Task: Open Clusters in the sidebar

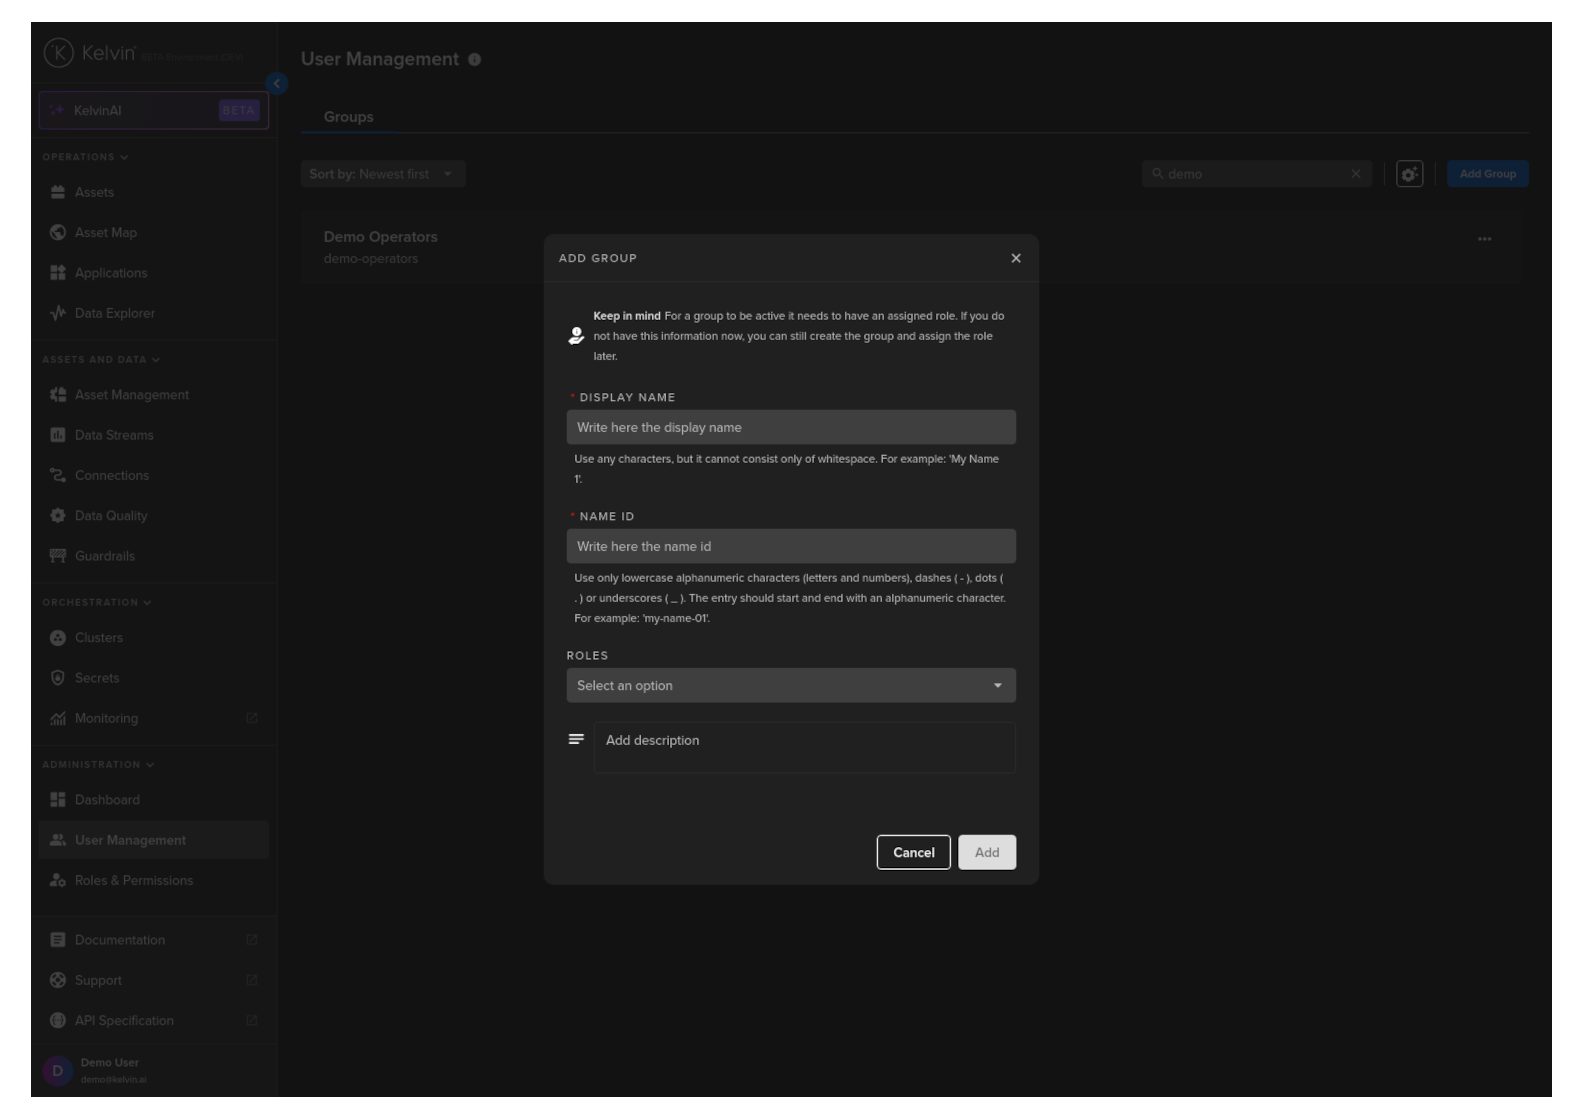Action: point(98,637)
